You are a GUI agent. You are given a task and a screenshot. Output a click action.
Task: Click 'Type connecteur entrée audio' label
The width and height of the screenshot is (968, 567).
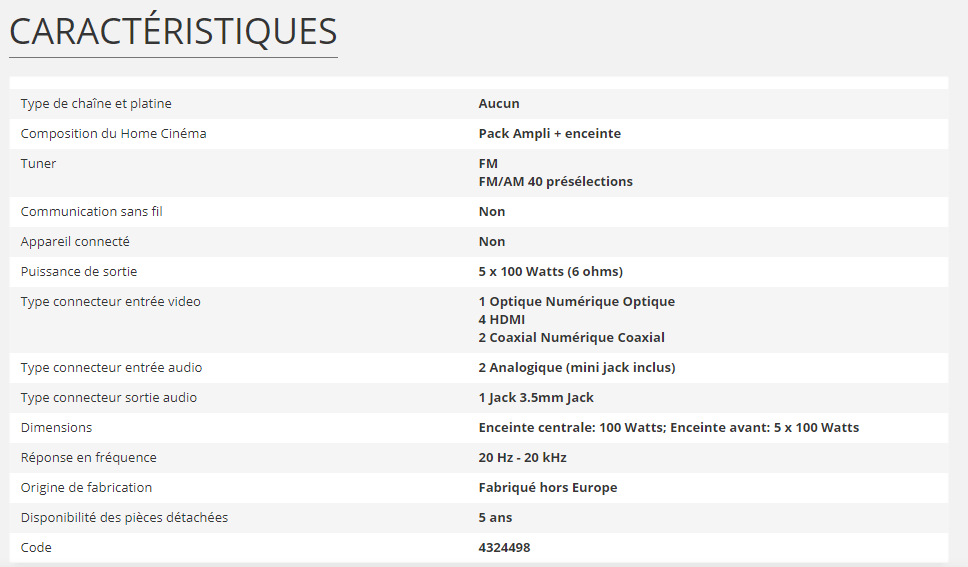coord(111,368)
